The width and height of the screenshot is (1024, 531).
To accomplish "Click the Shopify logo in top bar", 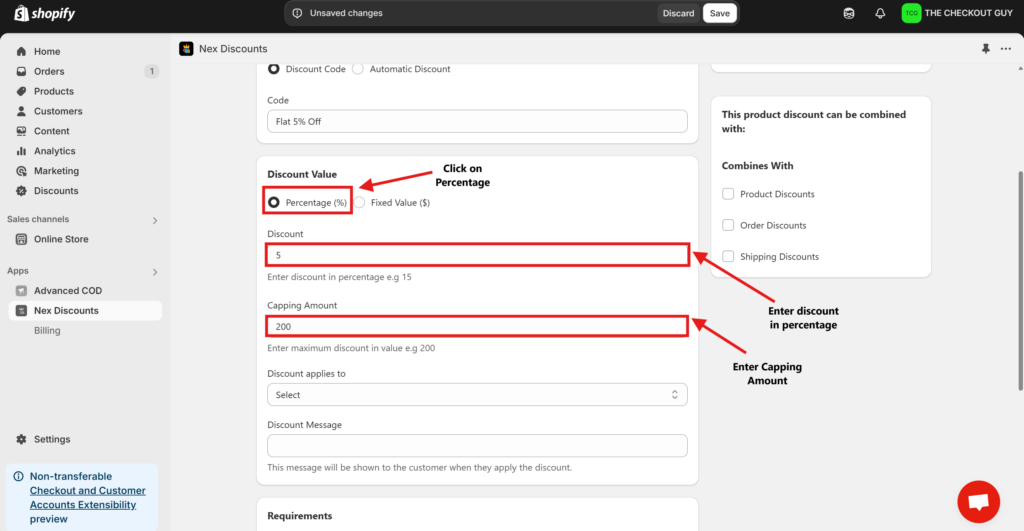I will click(45, 14).
